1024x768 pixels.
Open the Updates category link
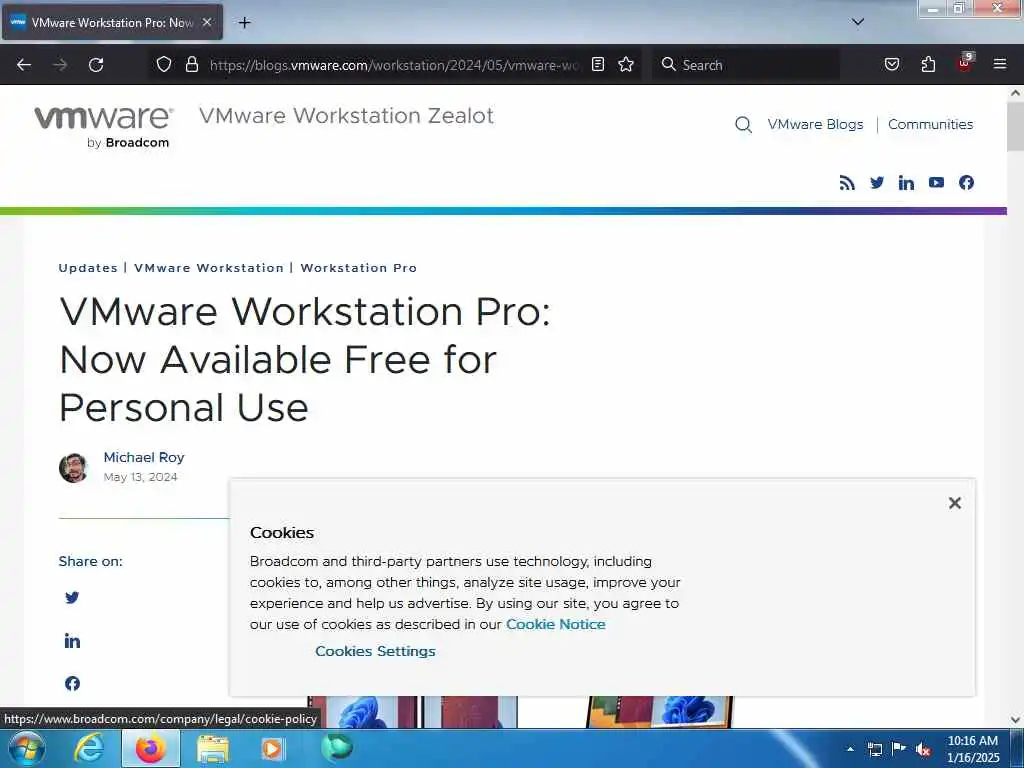point(88,268)
